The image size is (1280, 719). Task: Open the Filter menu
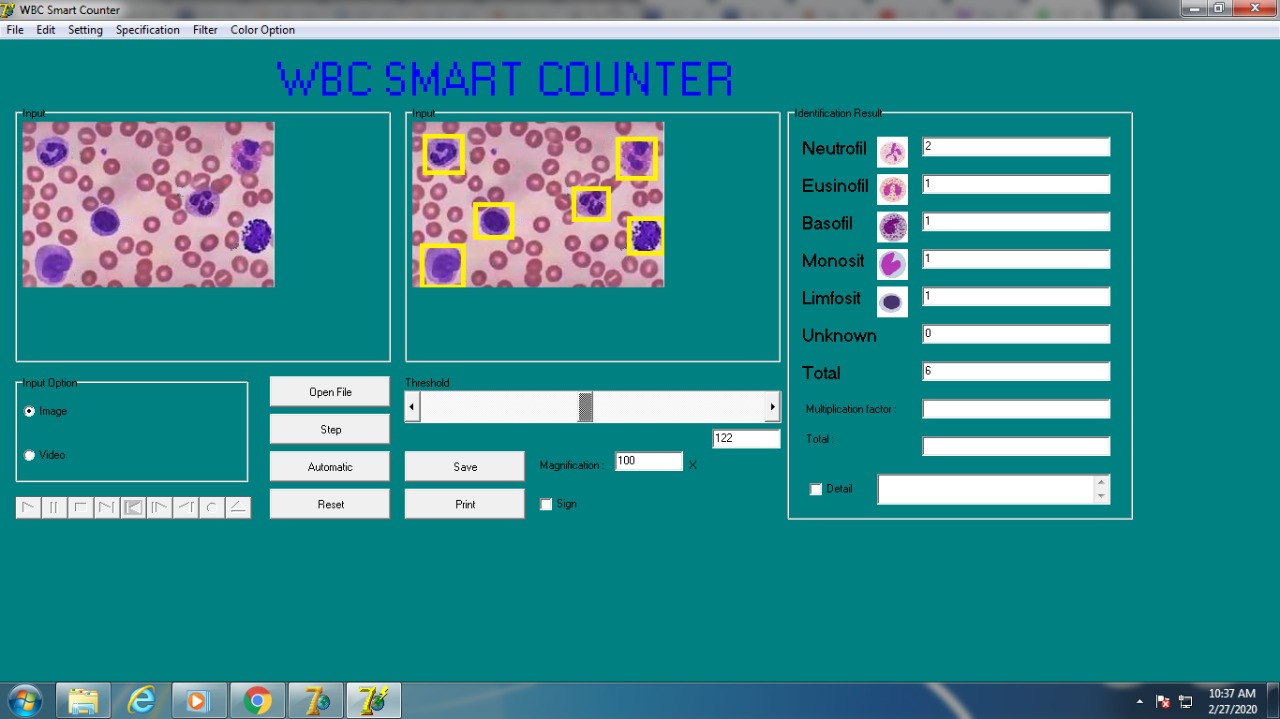tap(205, 30)
